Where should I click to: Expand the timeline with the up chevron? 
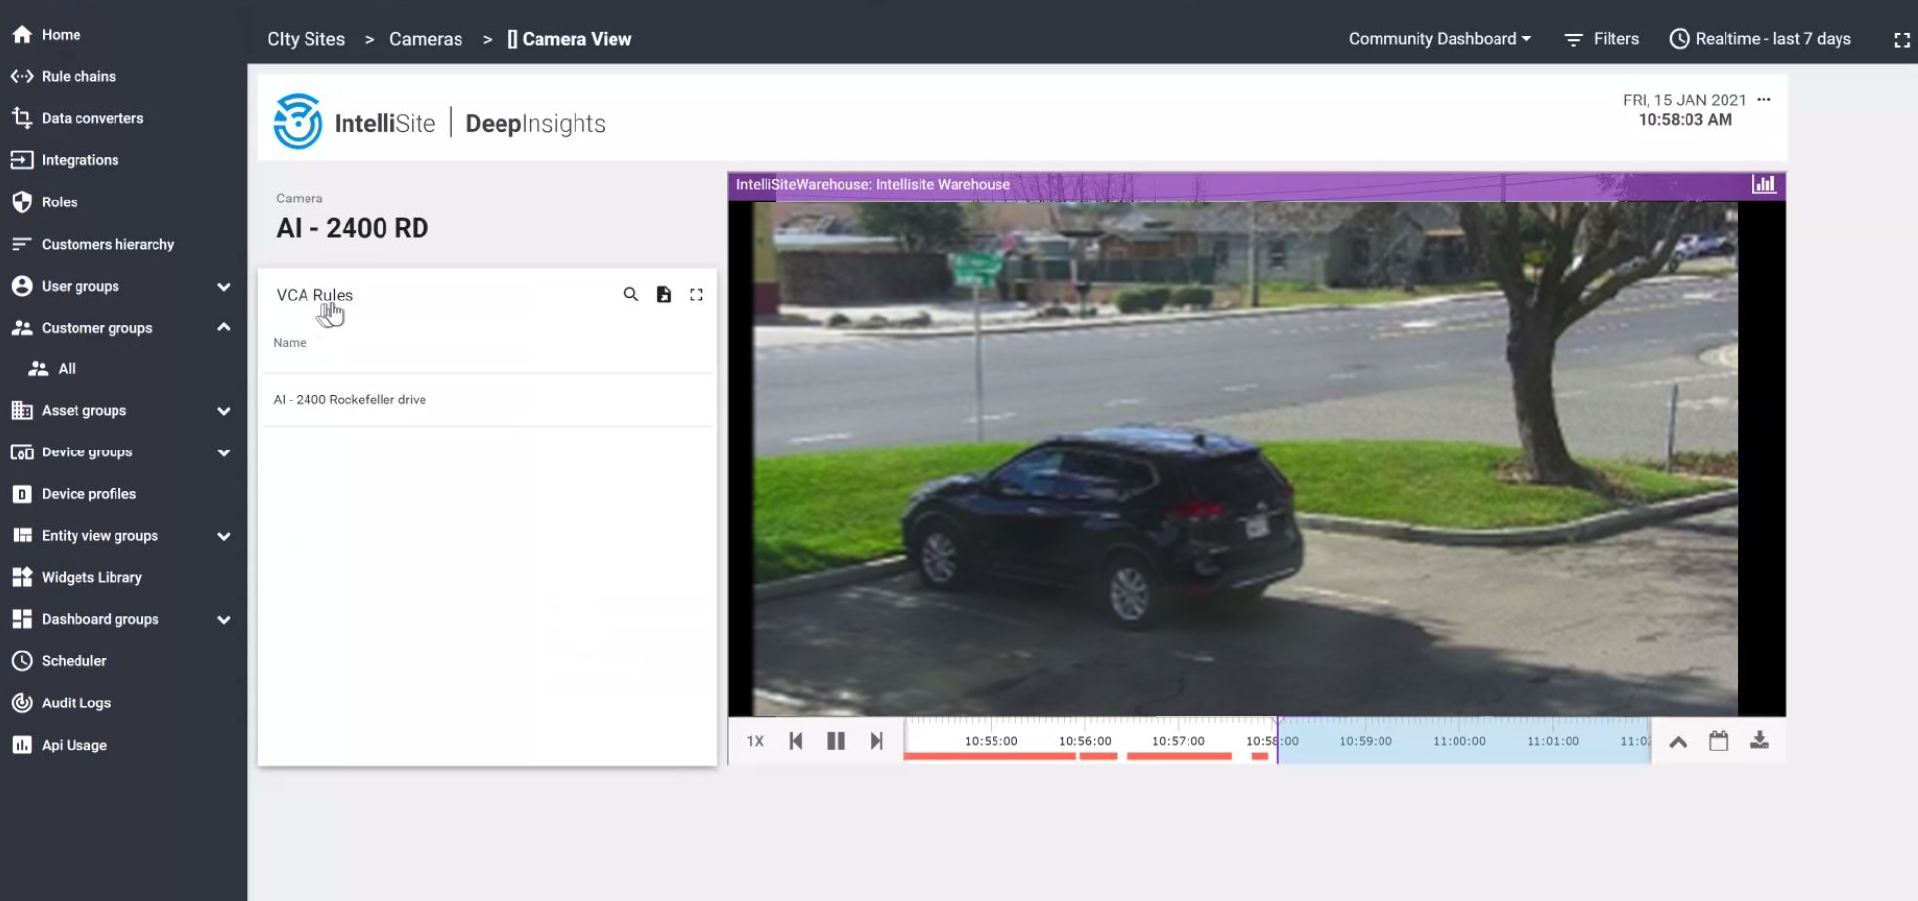[1678, 741]
